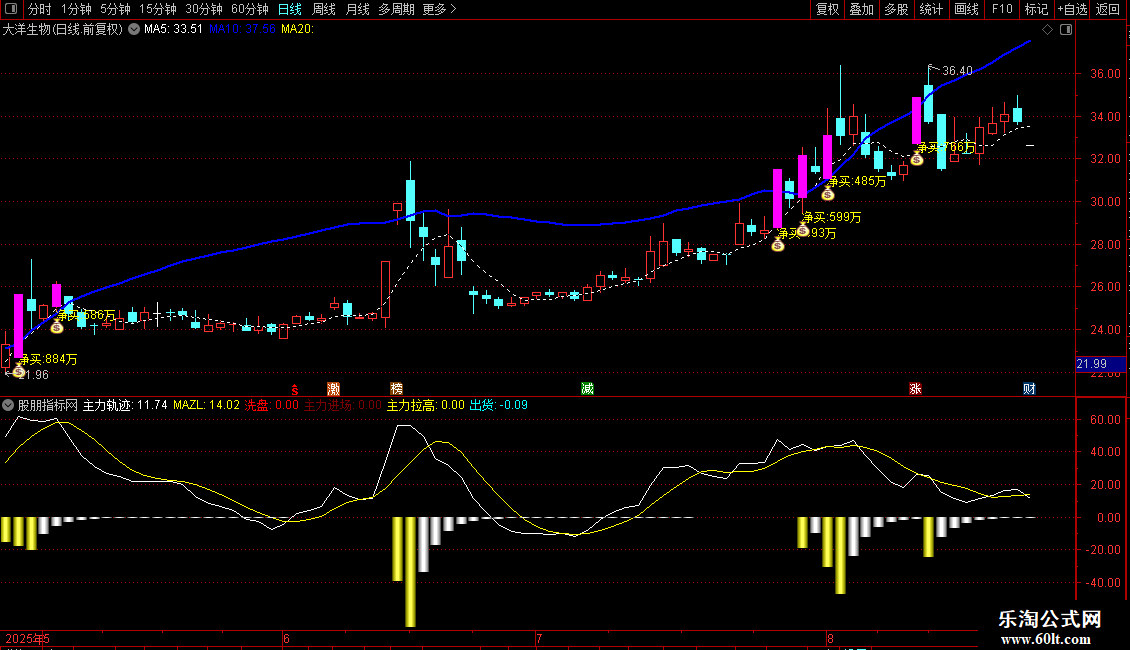Click the 净买:884万 annotation text

coord(48,359)
